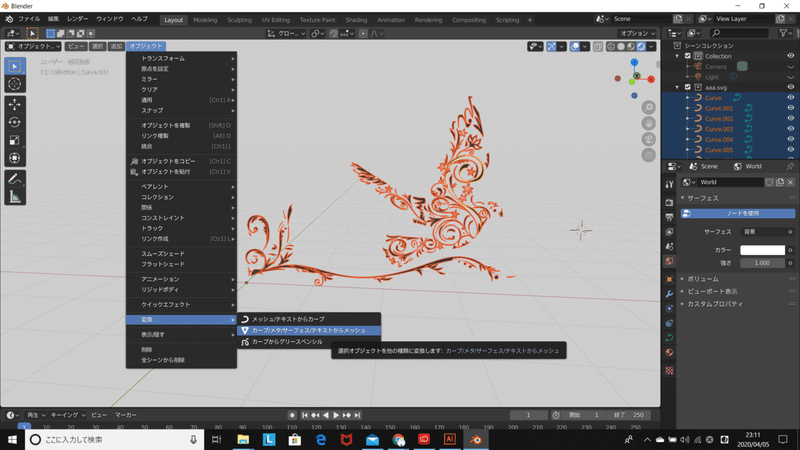Collapse the Collection tree in outliner
Viewport: 800px width, 450px height.
678,56
